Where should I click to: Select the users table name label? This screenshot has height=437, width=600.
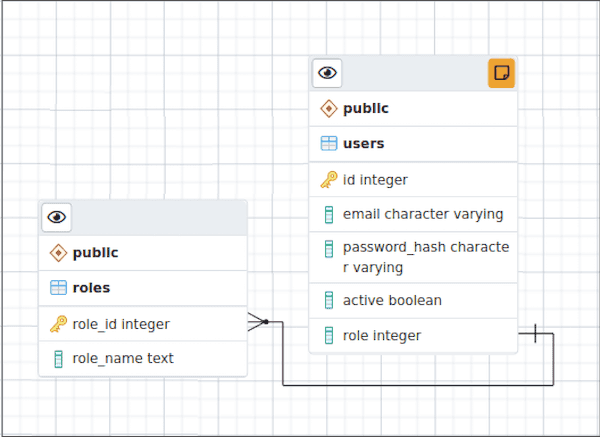click(363, 143)
